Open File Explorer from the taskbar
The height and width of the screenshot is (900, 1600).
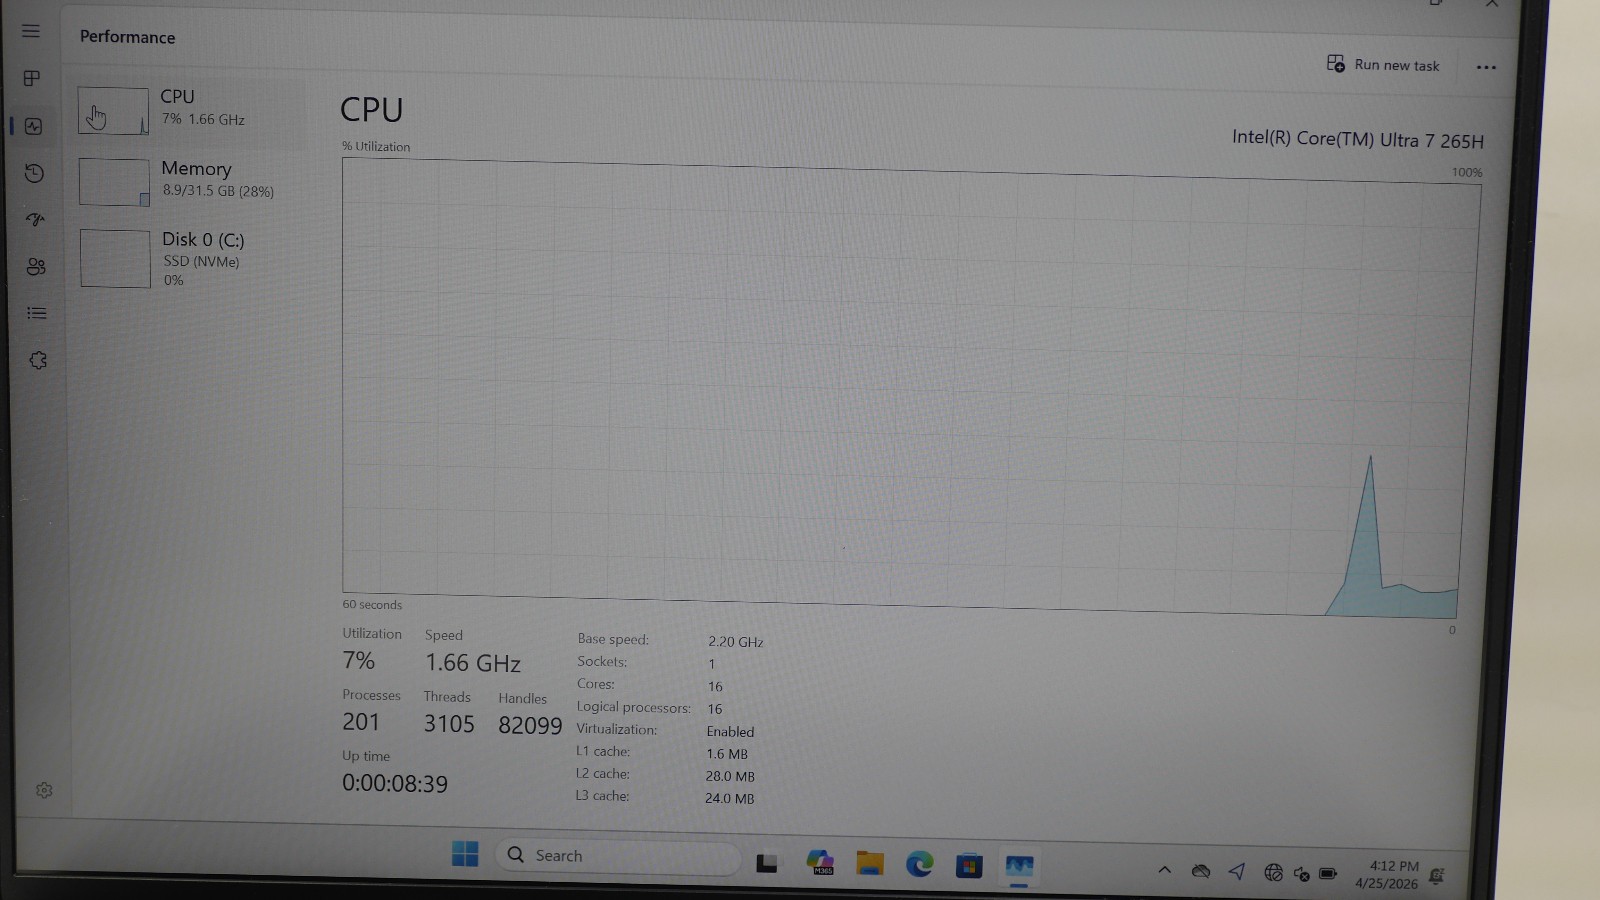pyautogui.click(x=870, y=863)
